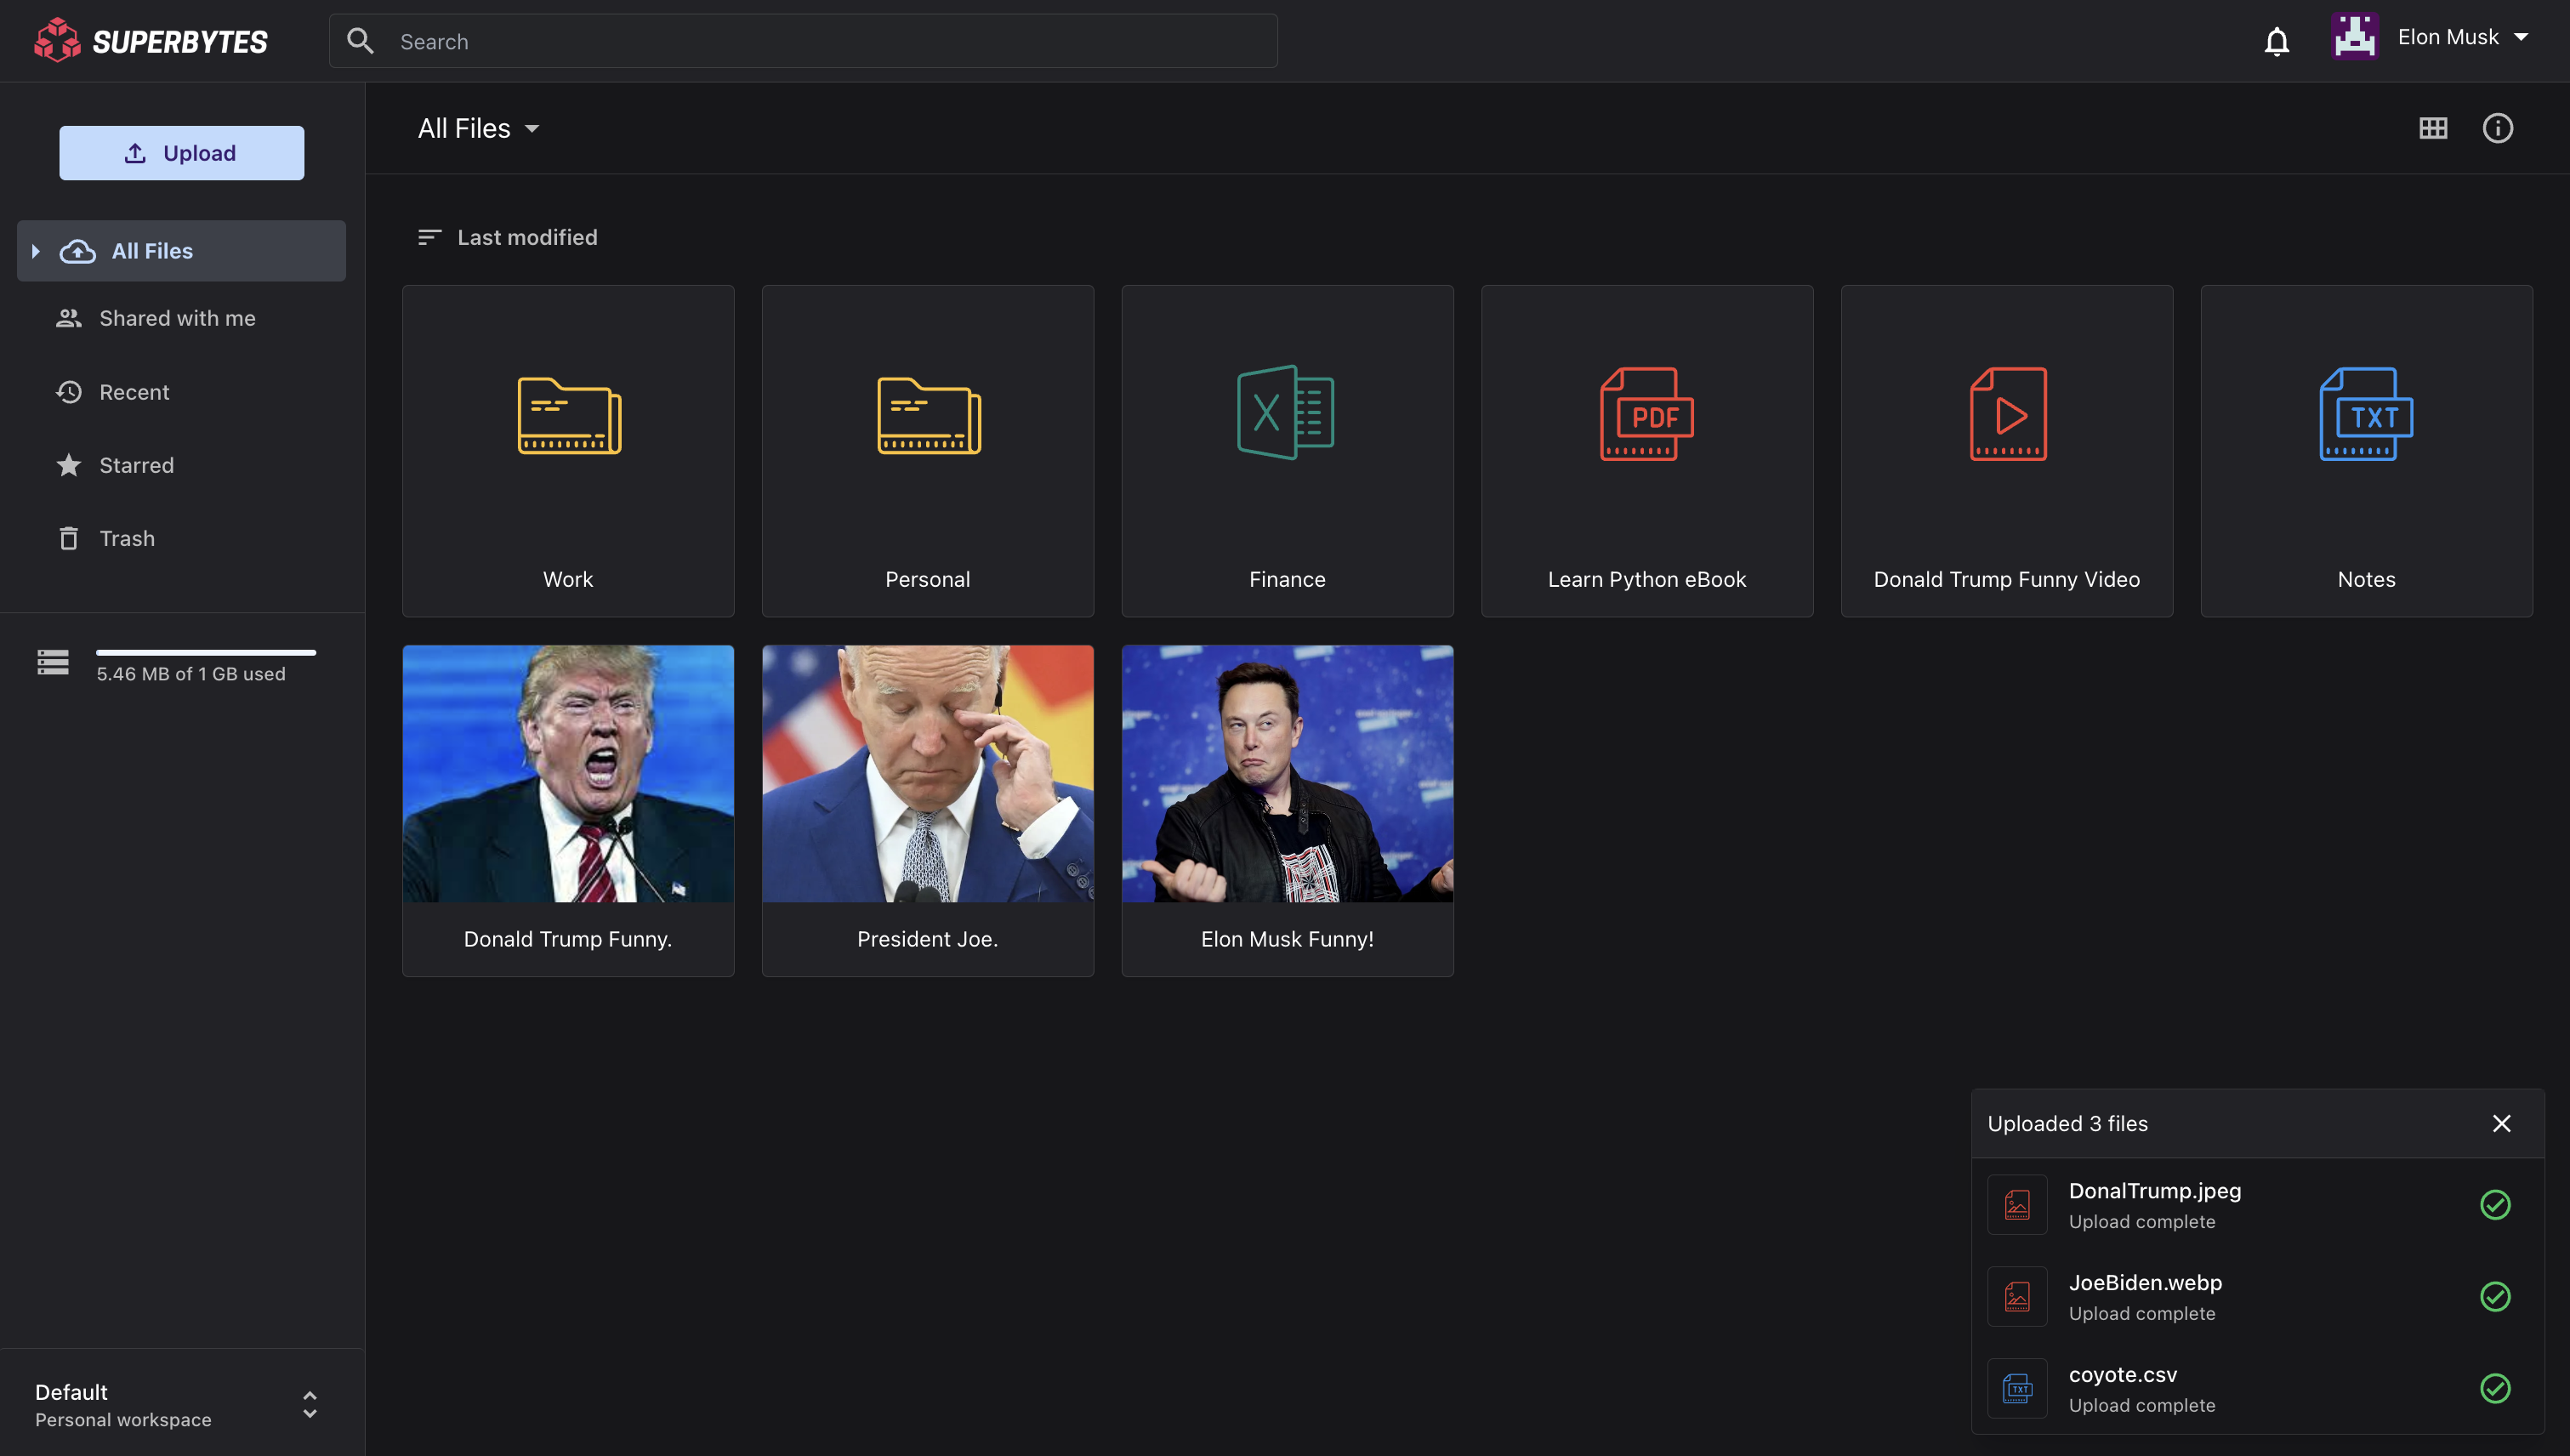Screen dimensions: 2570x1456
Task: Click the search magnifier icon
Action: point(361,41)
